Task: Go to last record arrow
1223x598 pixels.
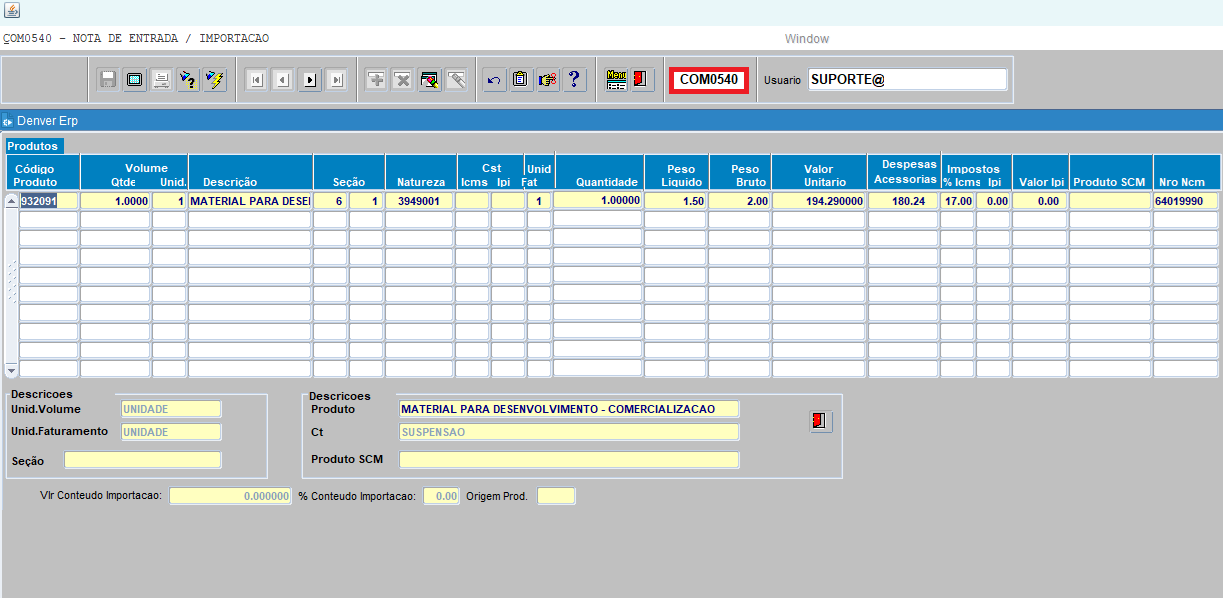Action: (x=337, y=80)
